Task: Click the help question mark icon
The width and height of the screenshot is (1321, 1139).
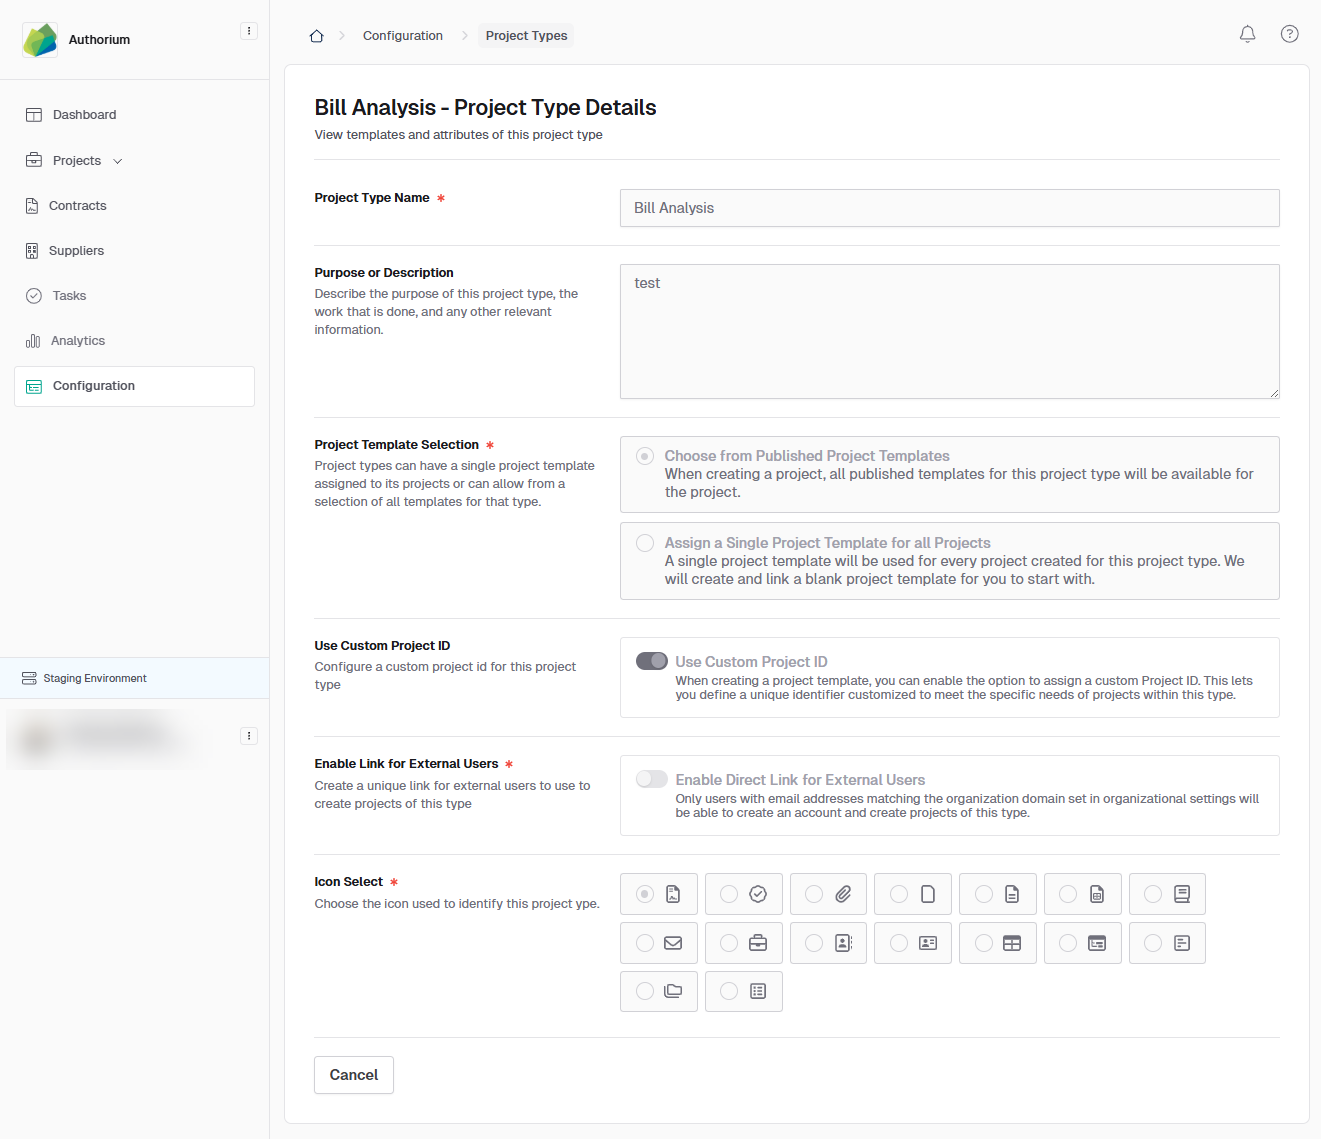Action: (1289, 34)
